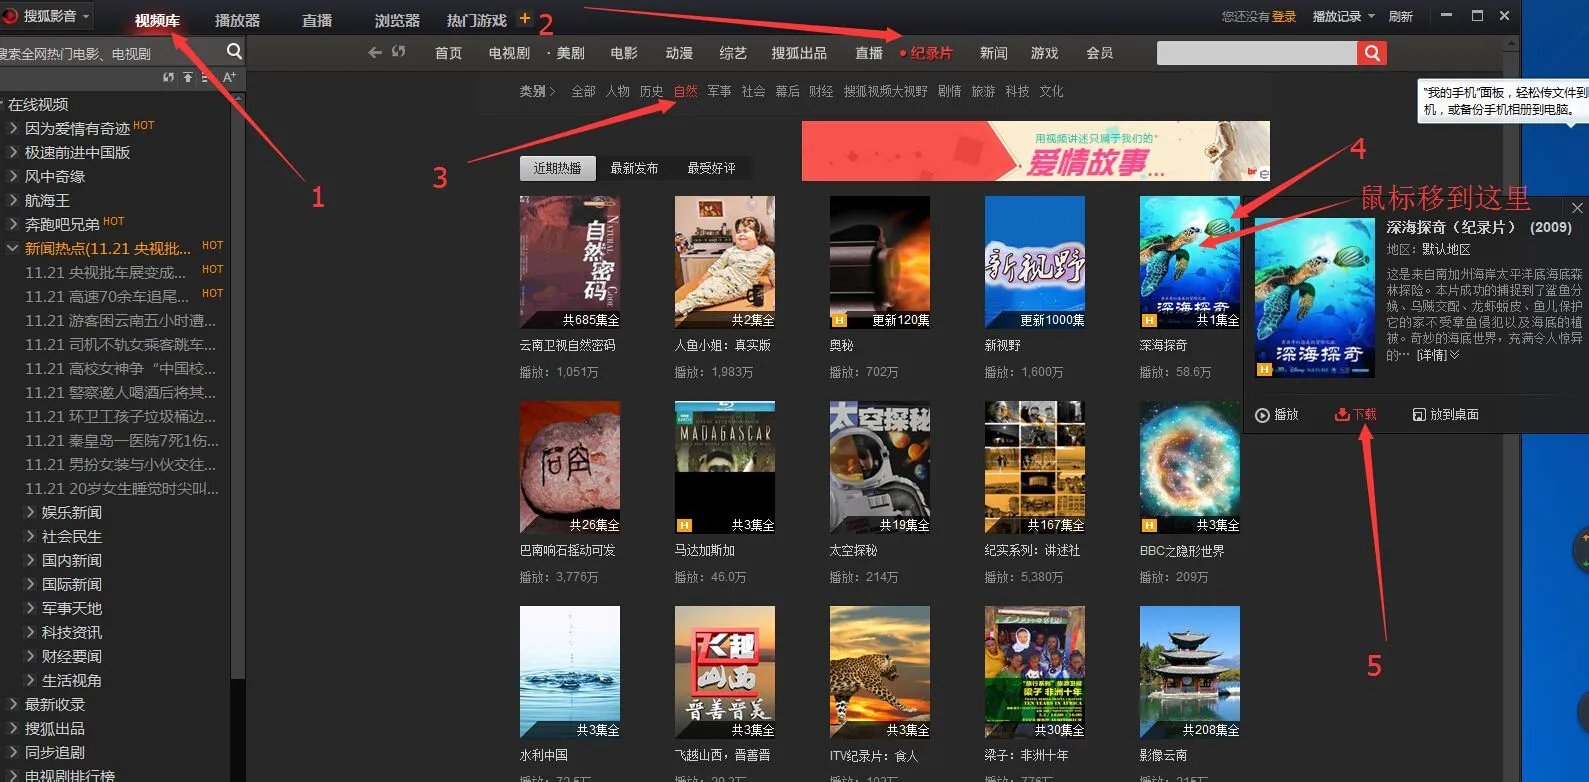The height and width of the screenshot is (782, 1589).
Task: Open the 搜狐影音 logo menu
Action: (46, 16)
